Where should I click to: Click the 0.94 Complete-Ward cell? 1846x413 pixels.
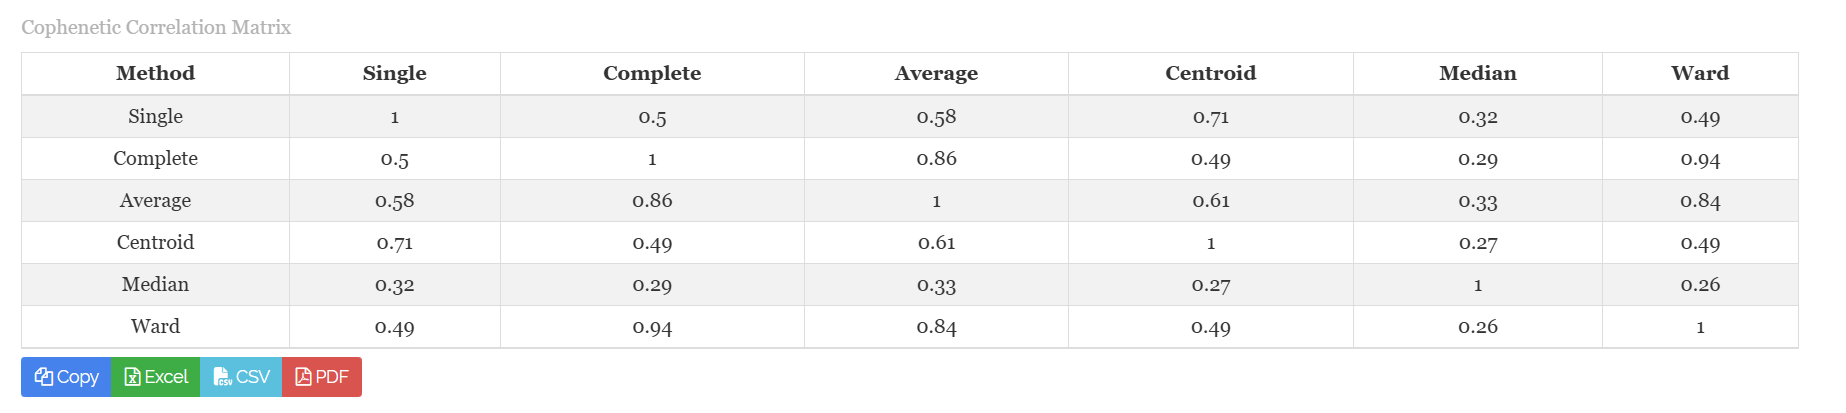[1700, 159]
